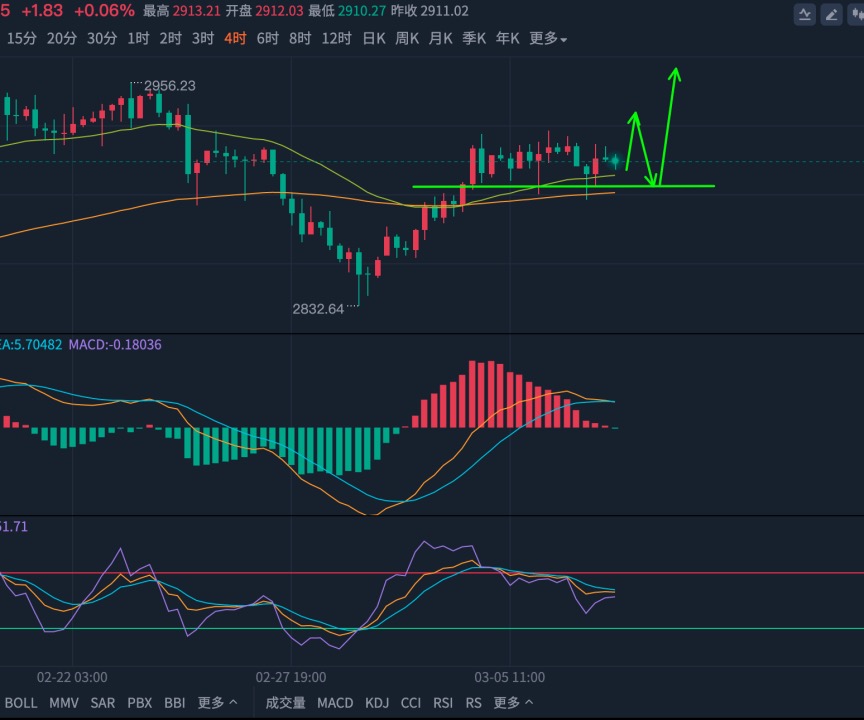The height and width of the screenshot is (720, 864).
Task: Expand the 更多 timeframe dropdown
Action: coord(548,38)
